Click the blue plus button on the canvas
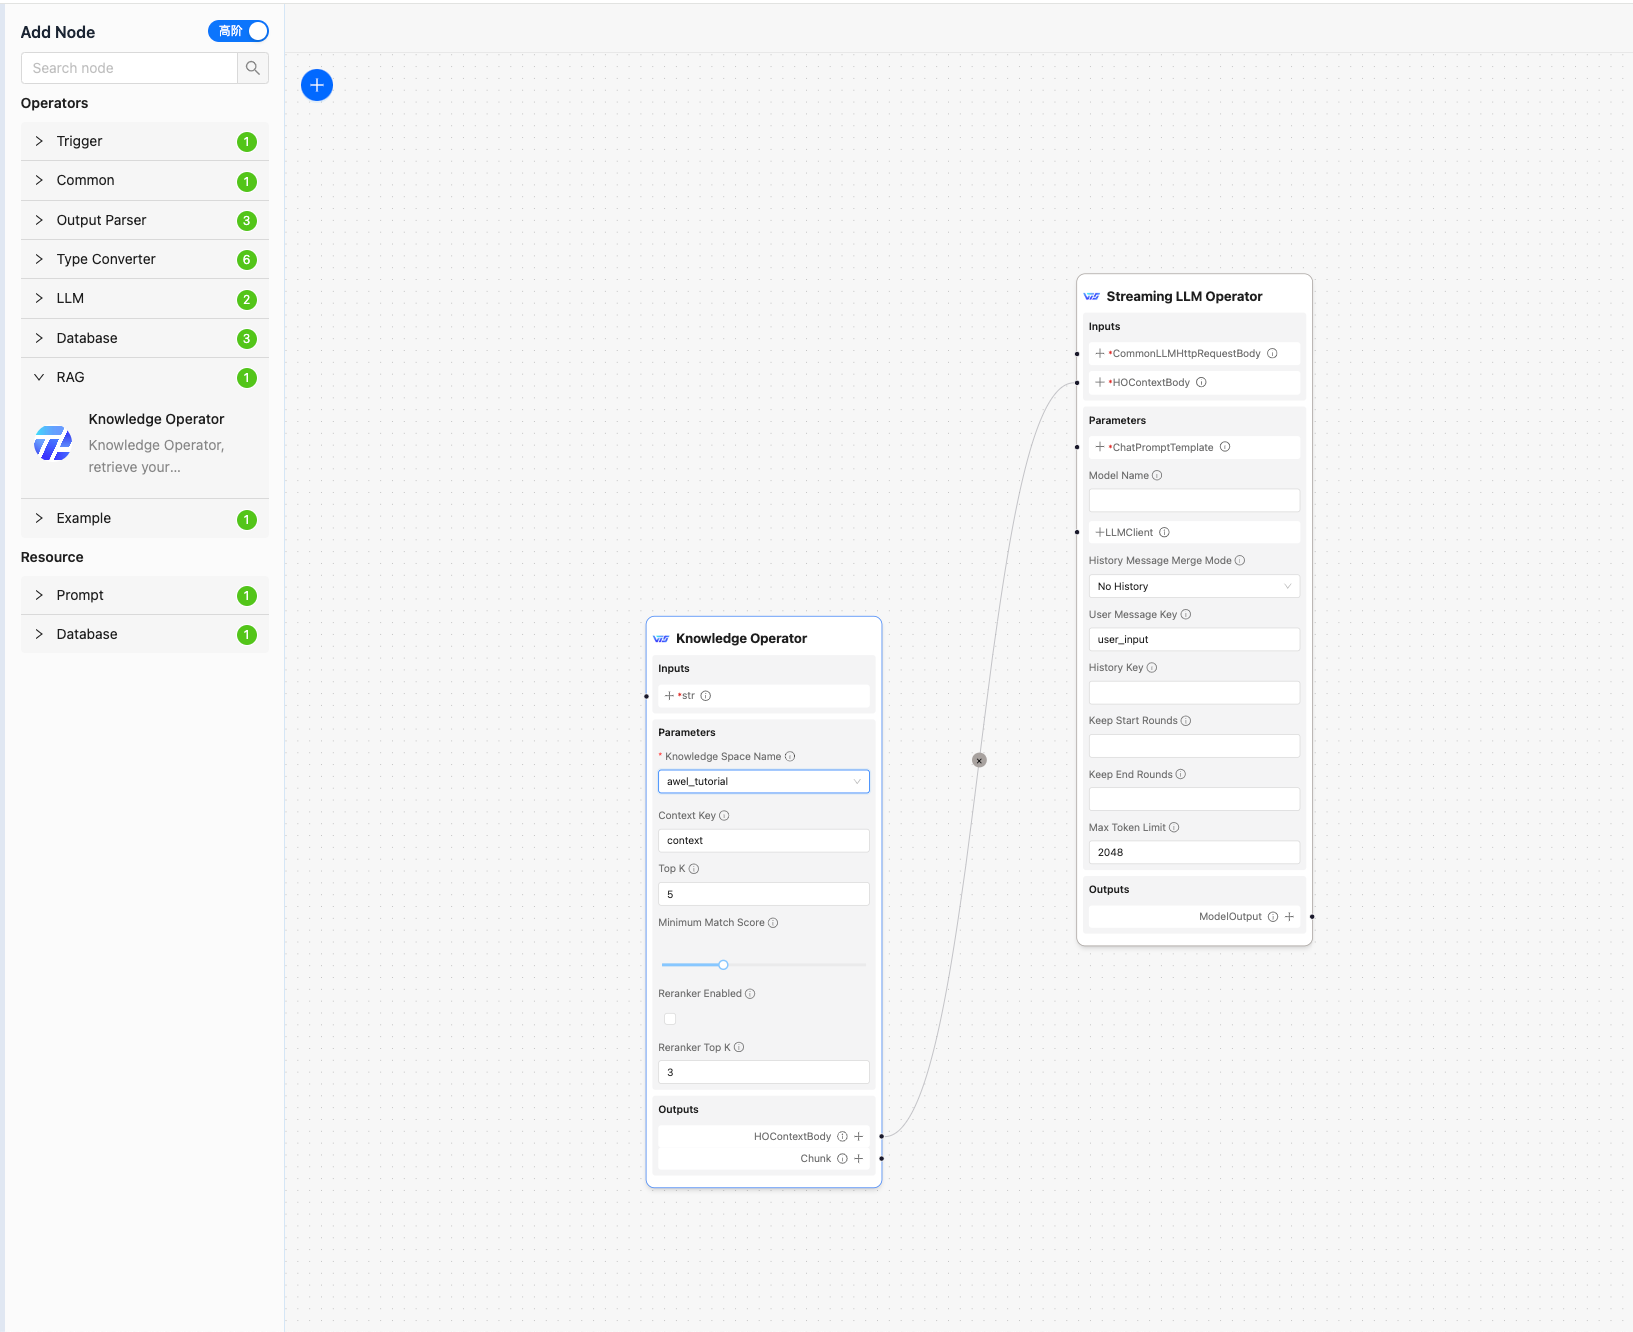Viewport: 1633px width, 1332px height. pos(317,85)
